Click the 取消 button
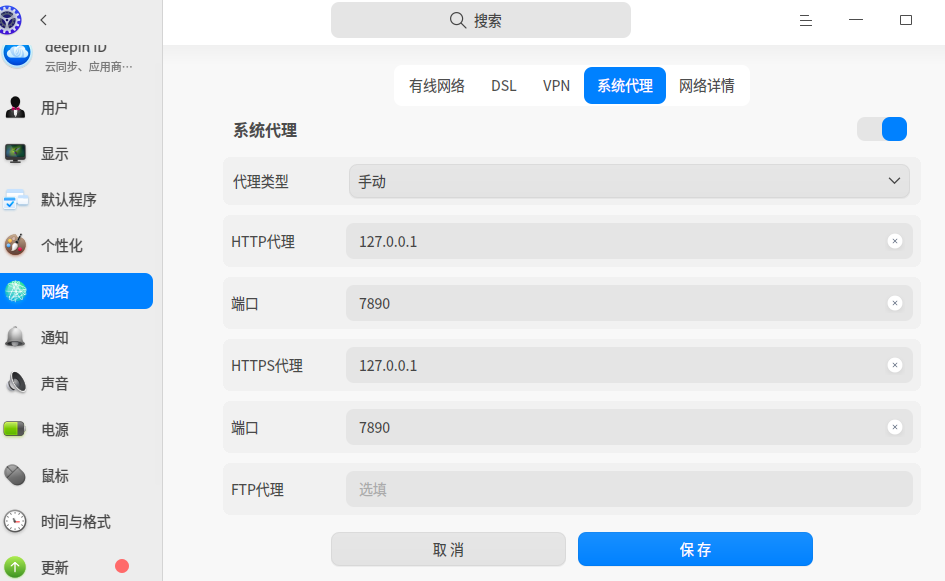 pyautogui.click(x=448, y=549)
